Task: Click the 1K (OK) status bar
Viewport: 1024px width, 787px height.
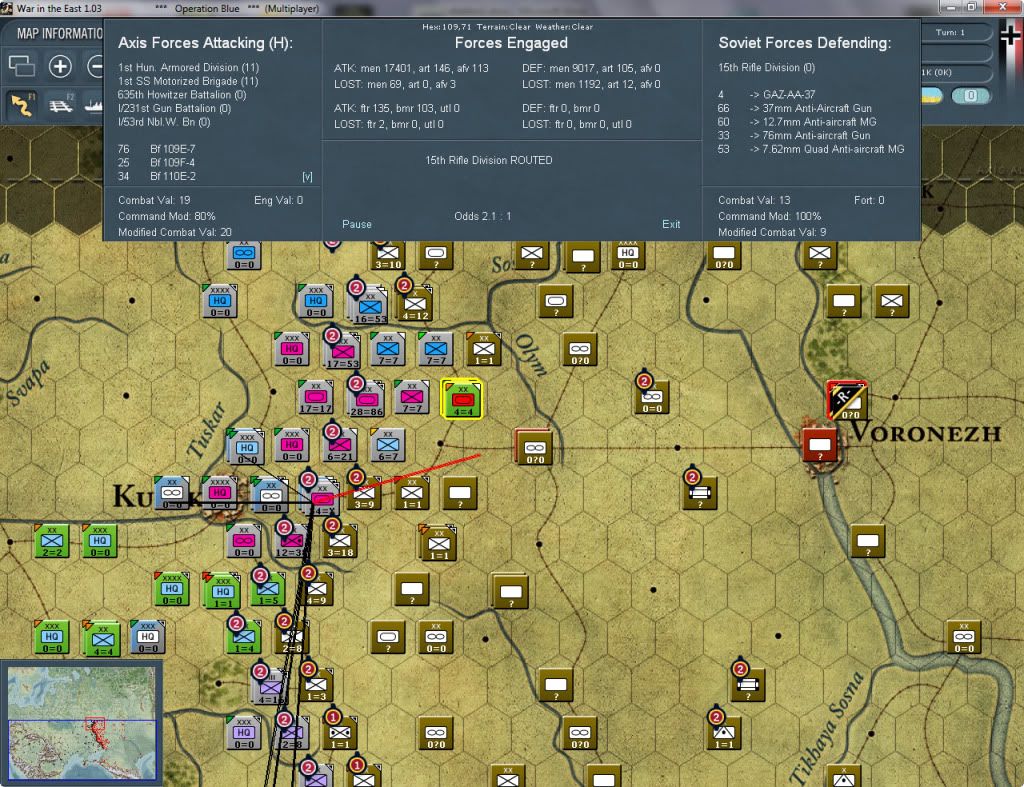Action: 951,72
